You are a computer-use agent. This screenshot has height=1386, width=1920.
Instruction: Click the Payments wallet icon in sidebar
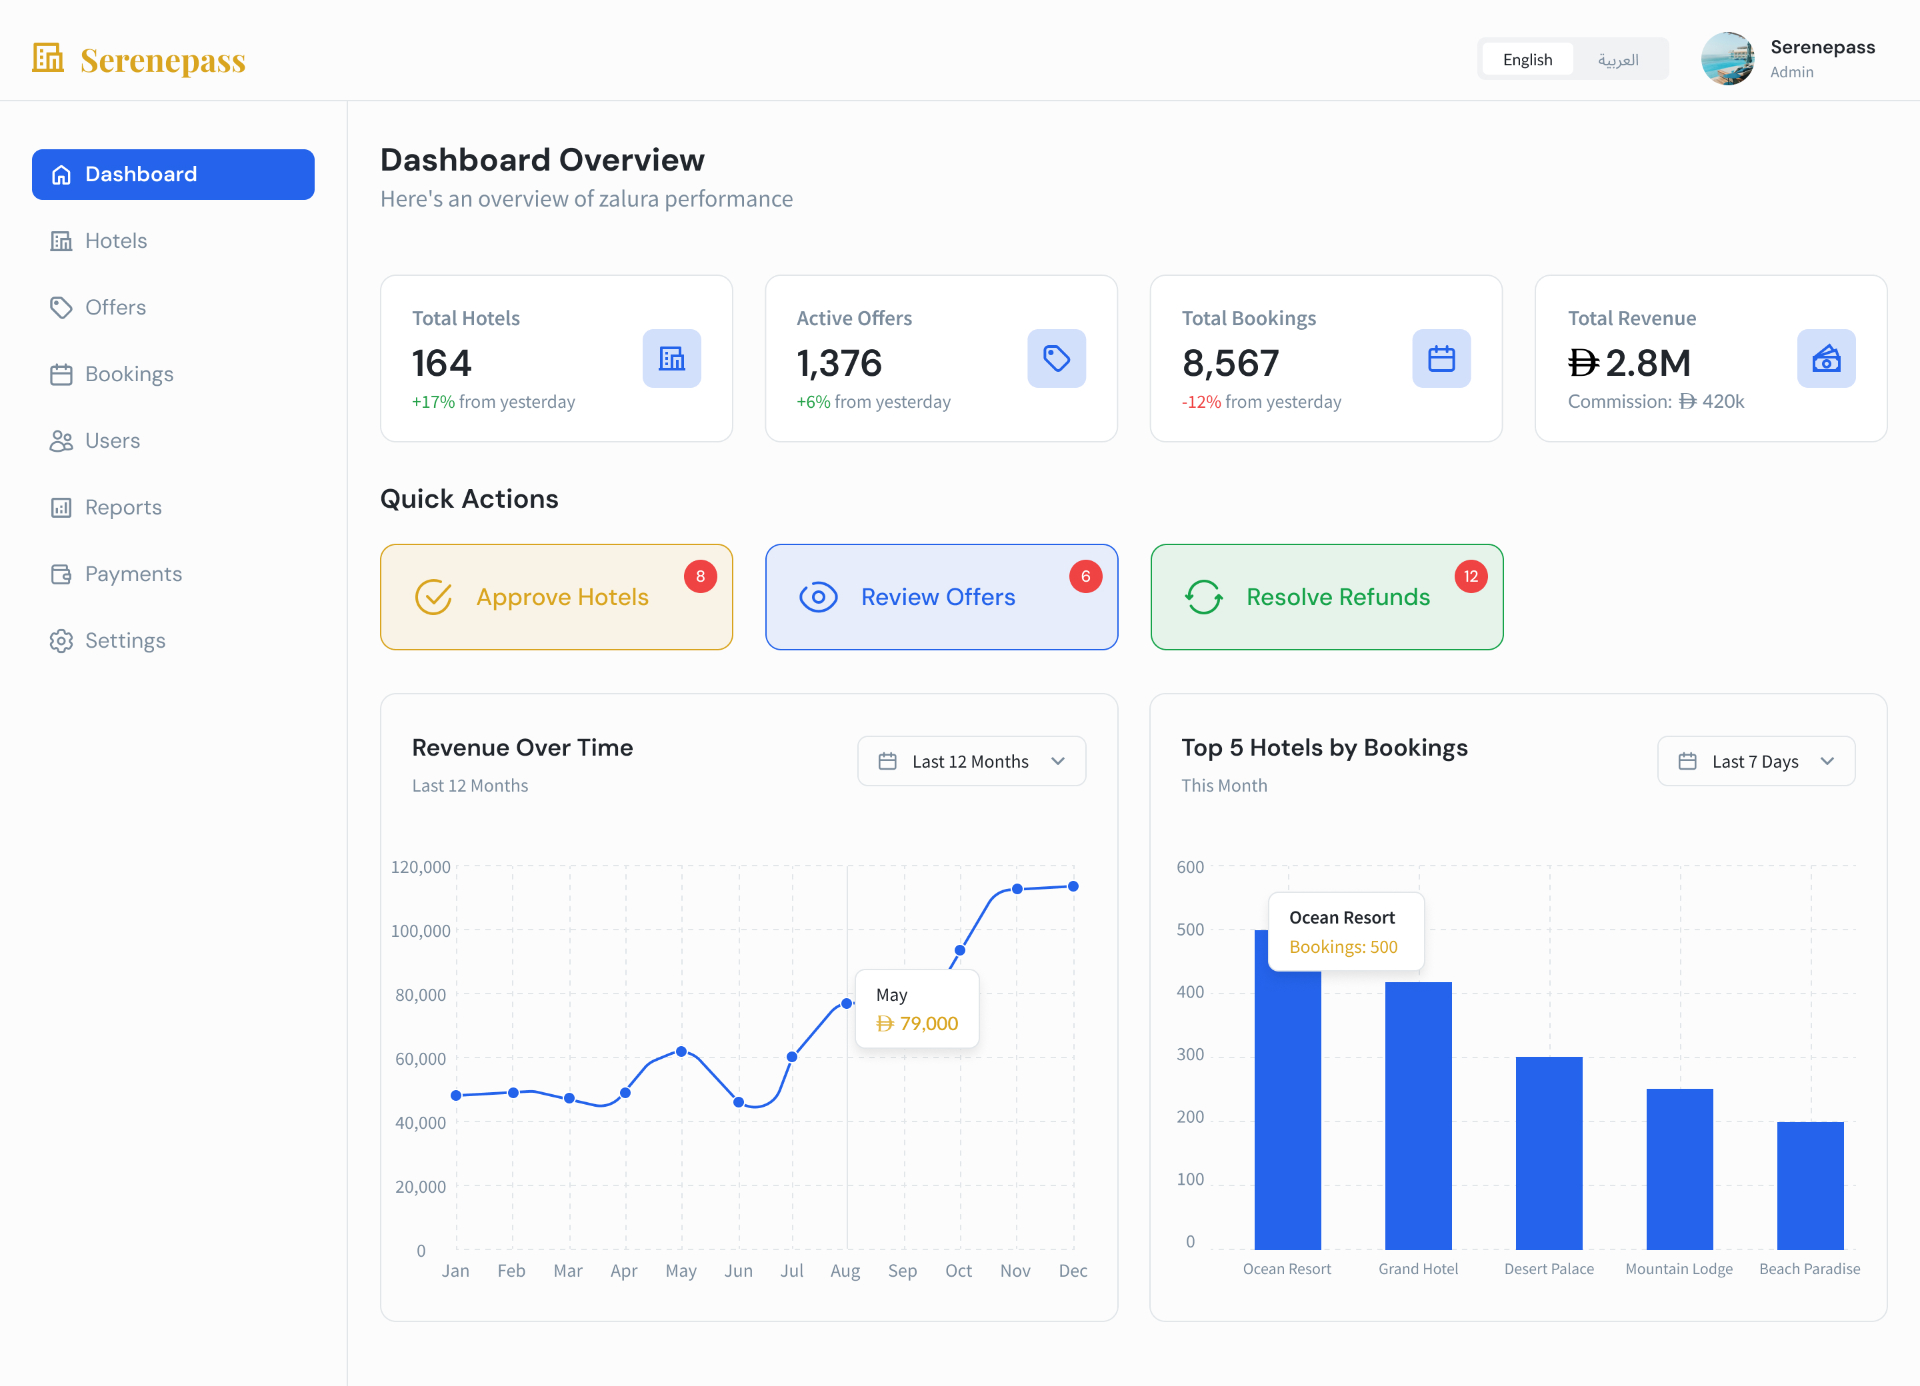coord(61,574)
